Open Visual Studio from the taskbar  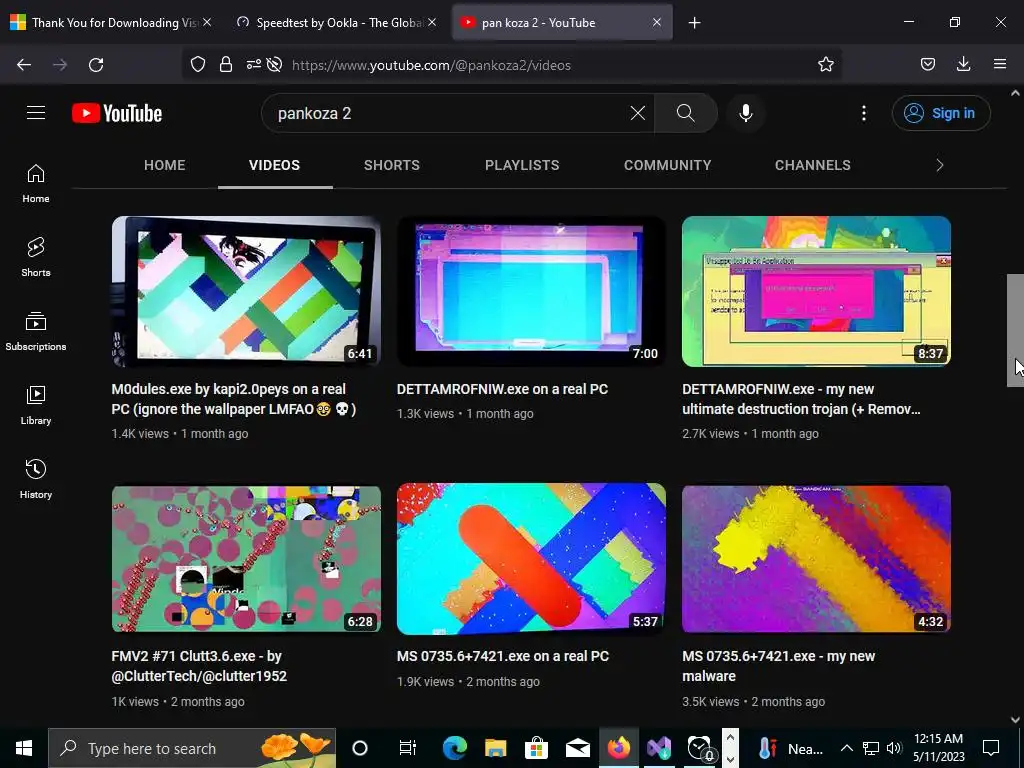(659, 748)
